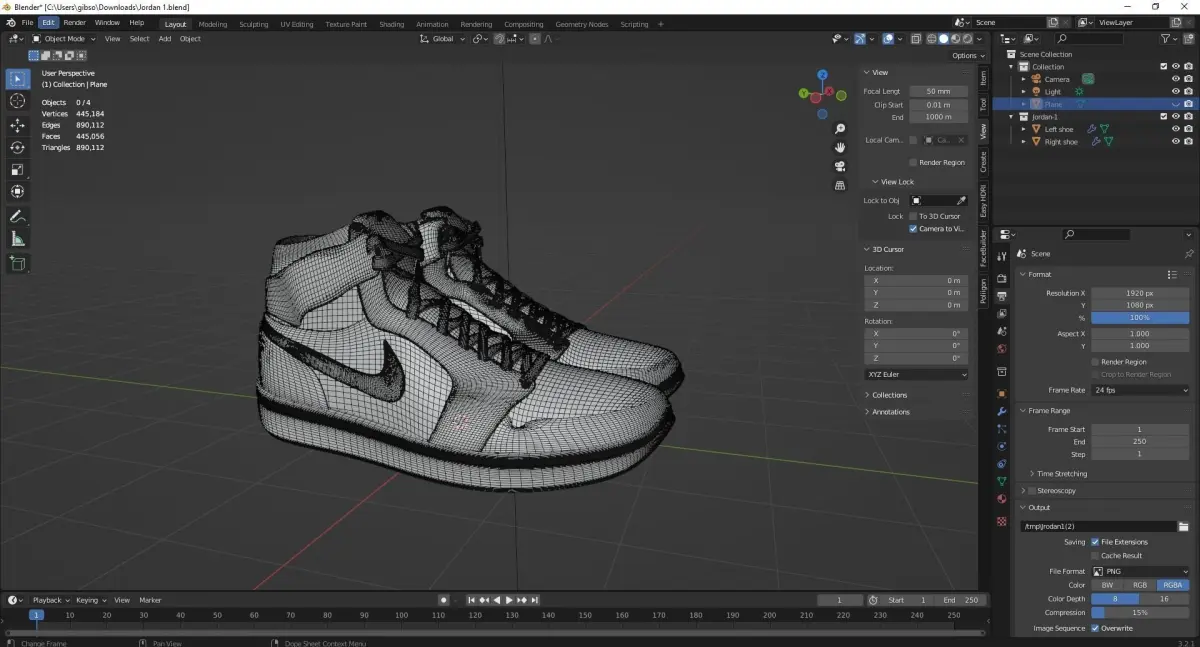Screen dimensions: 1200x647
Task: Click the viewport zoom magnifier icon
Action: (x=840, y=128)
